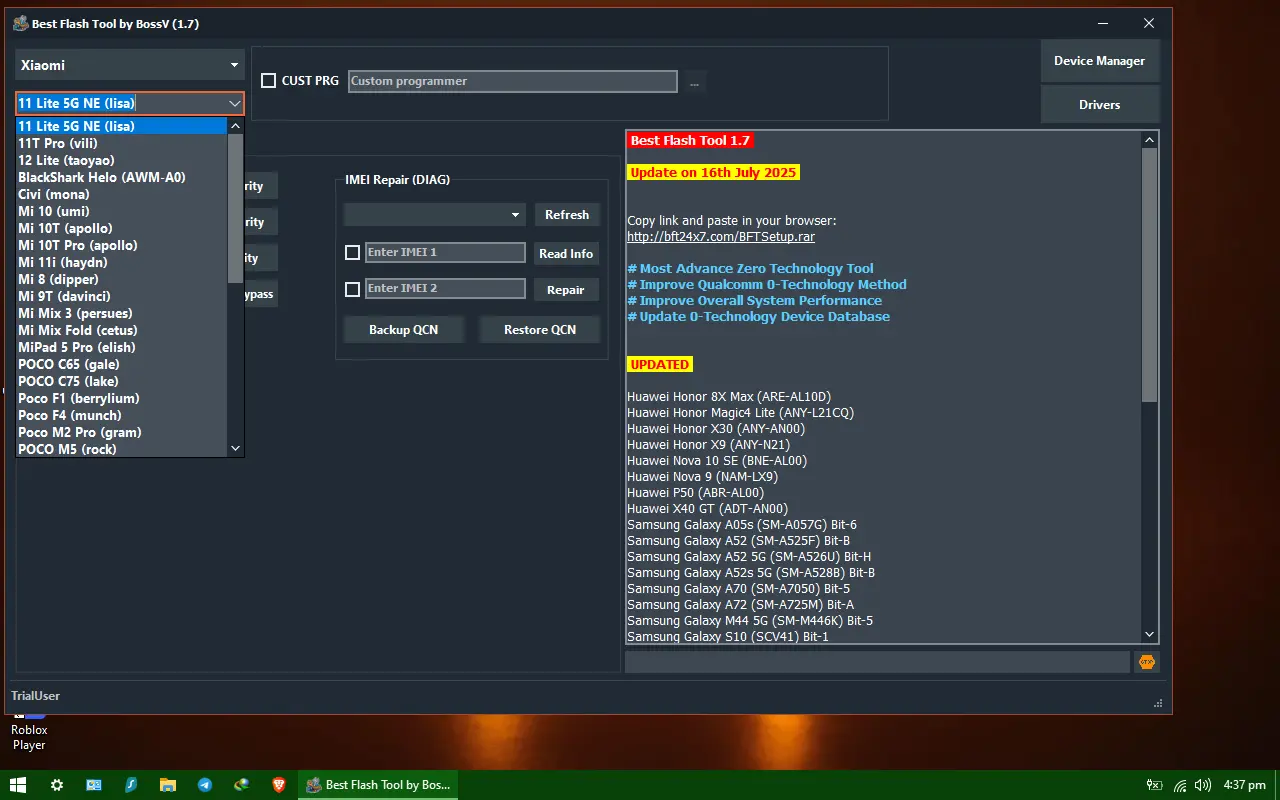Open the Windows Start menu
Viewport: 1280px width, 800px height.
click(x=18, y=785)
